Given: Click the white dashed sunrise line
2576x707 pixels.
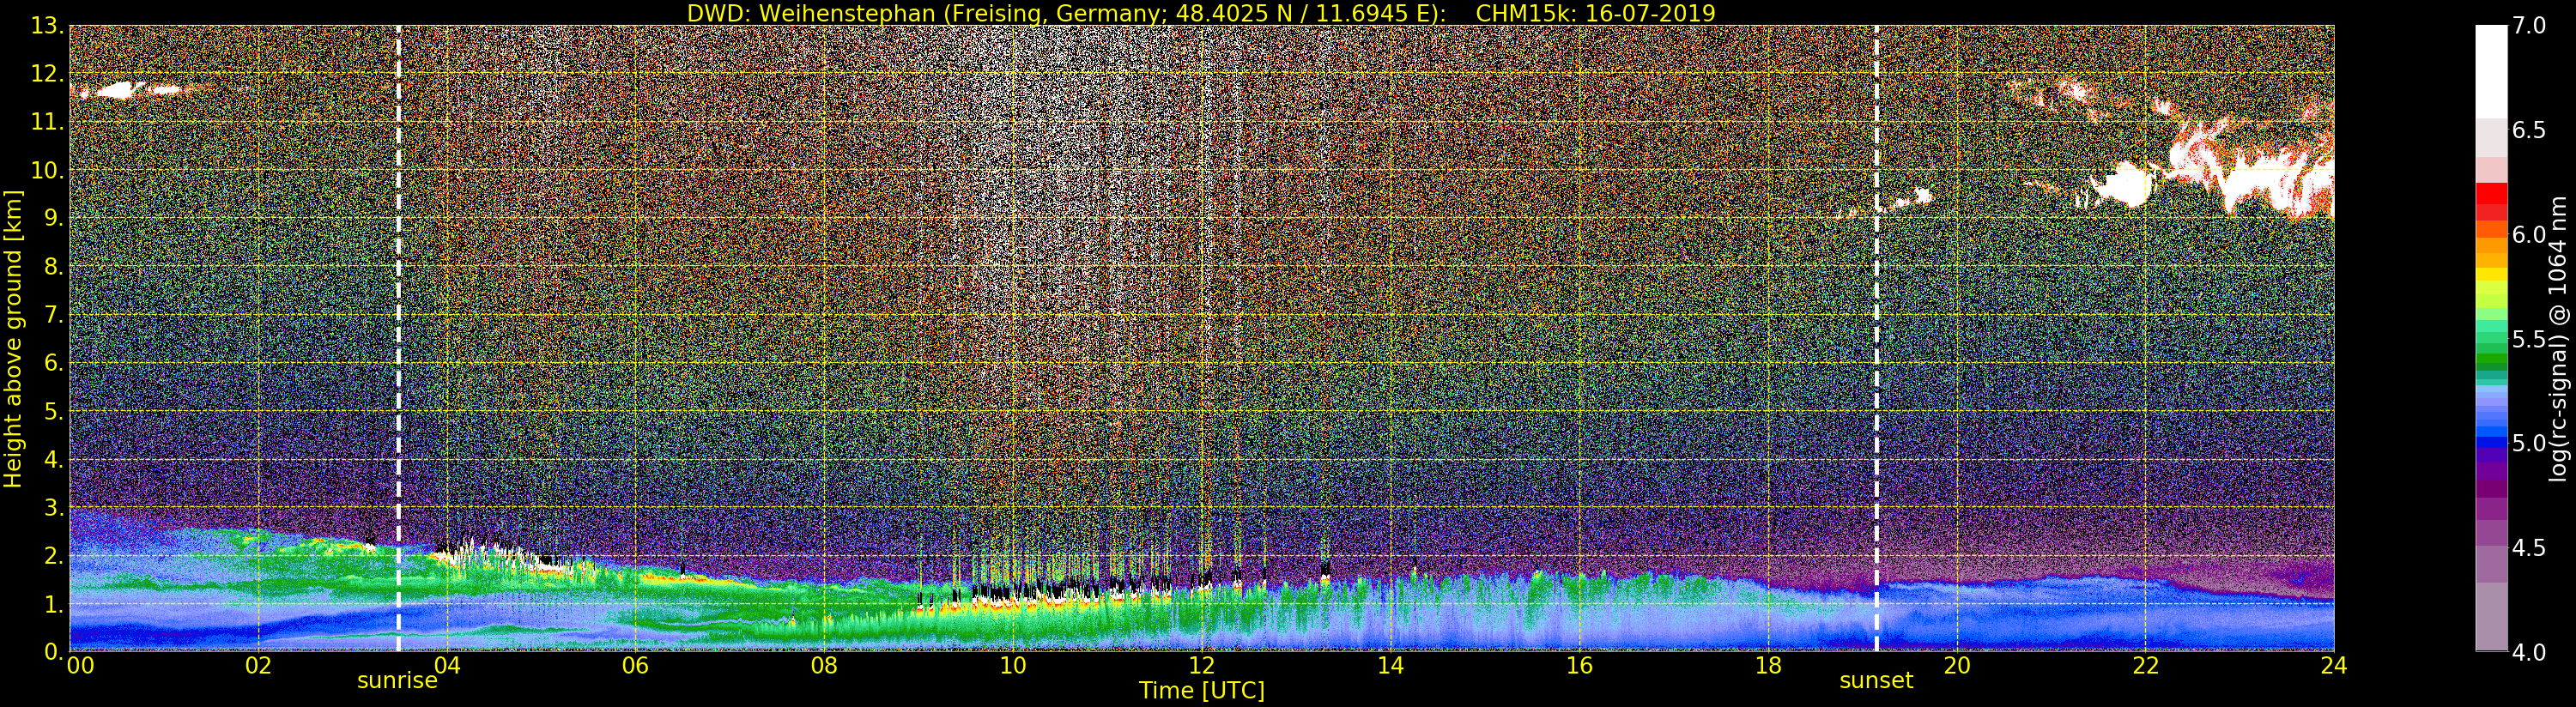Looking at the screenshot, I should 398,338.
